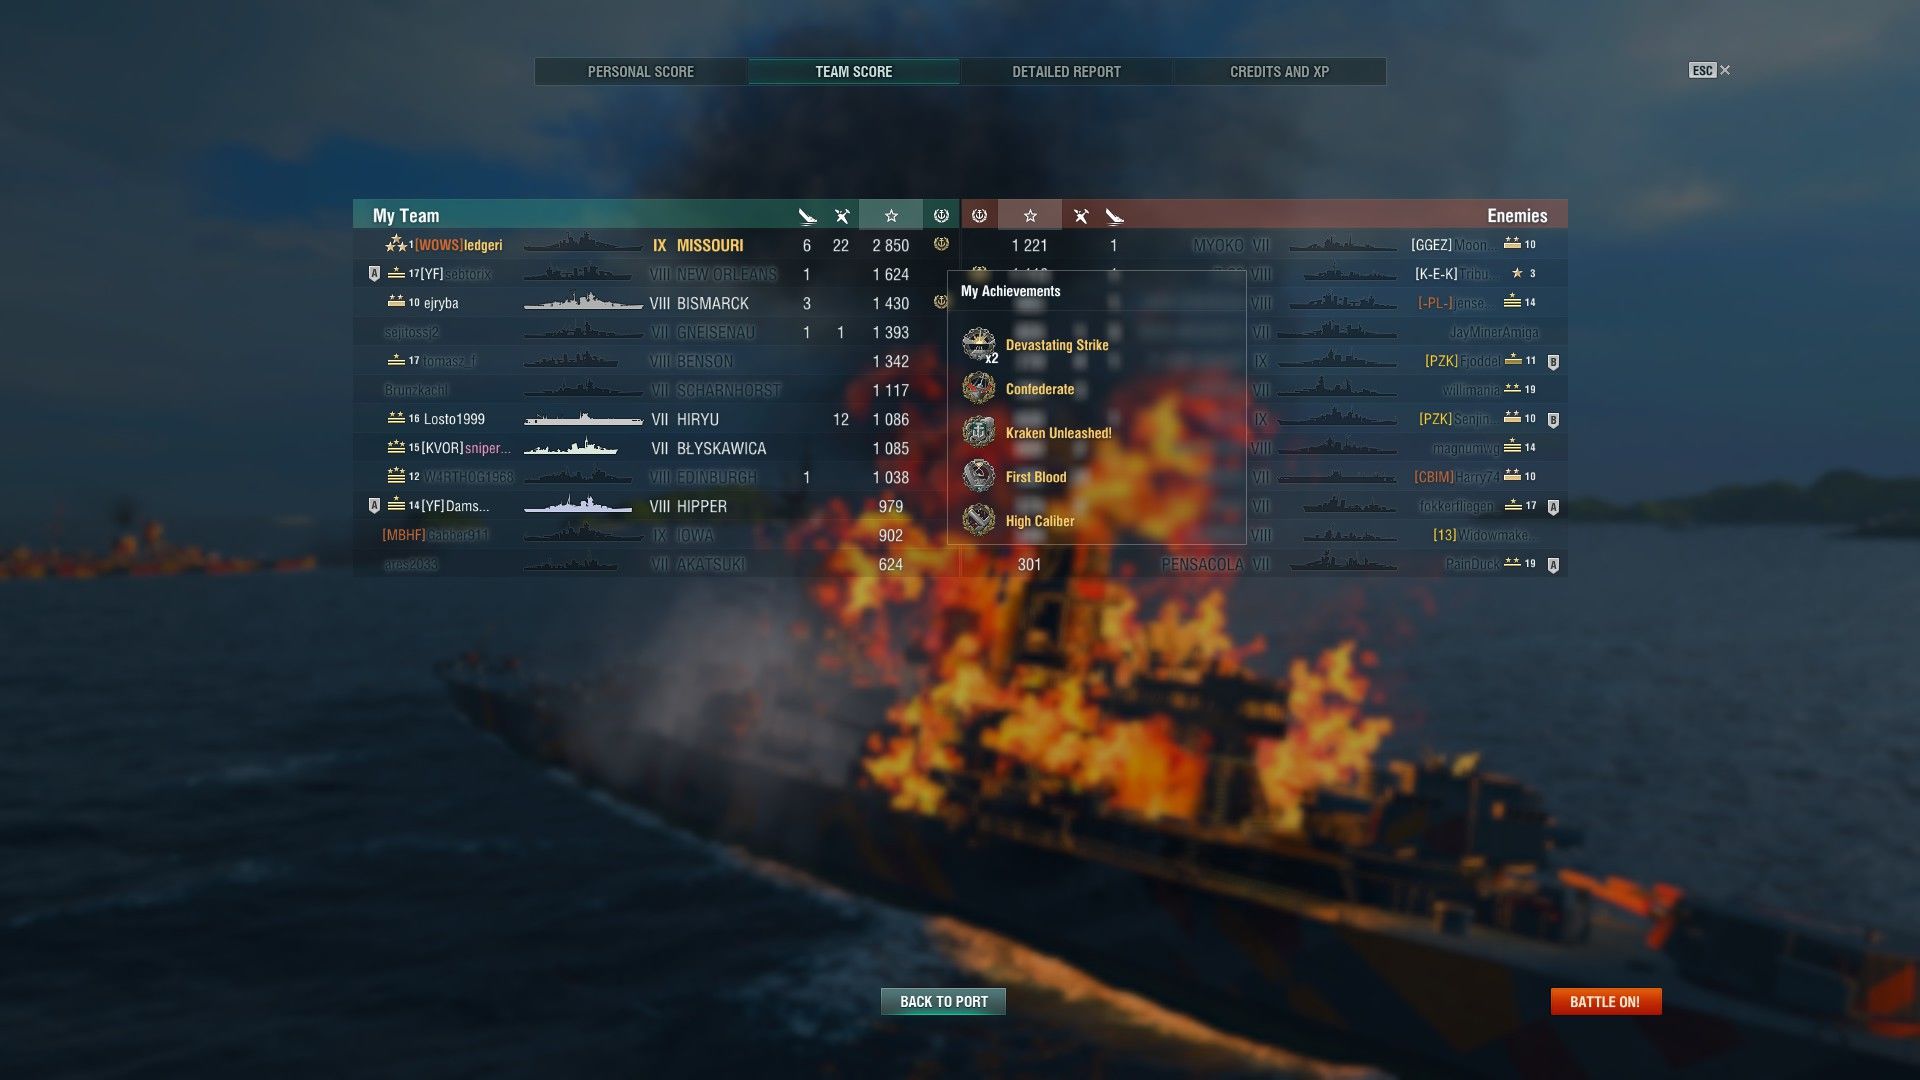Screen dimensions: 1920x1080
Task: Click the Kraken Unleashed achievement badge
Action: pyautogui.click(x=979, y=432)
